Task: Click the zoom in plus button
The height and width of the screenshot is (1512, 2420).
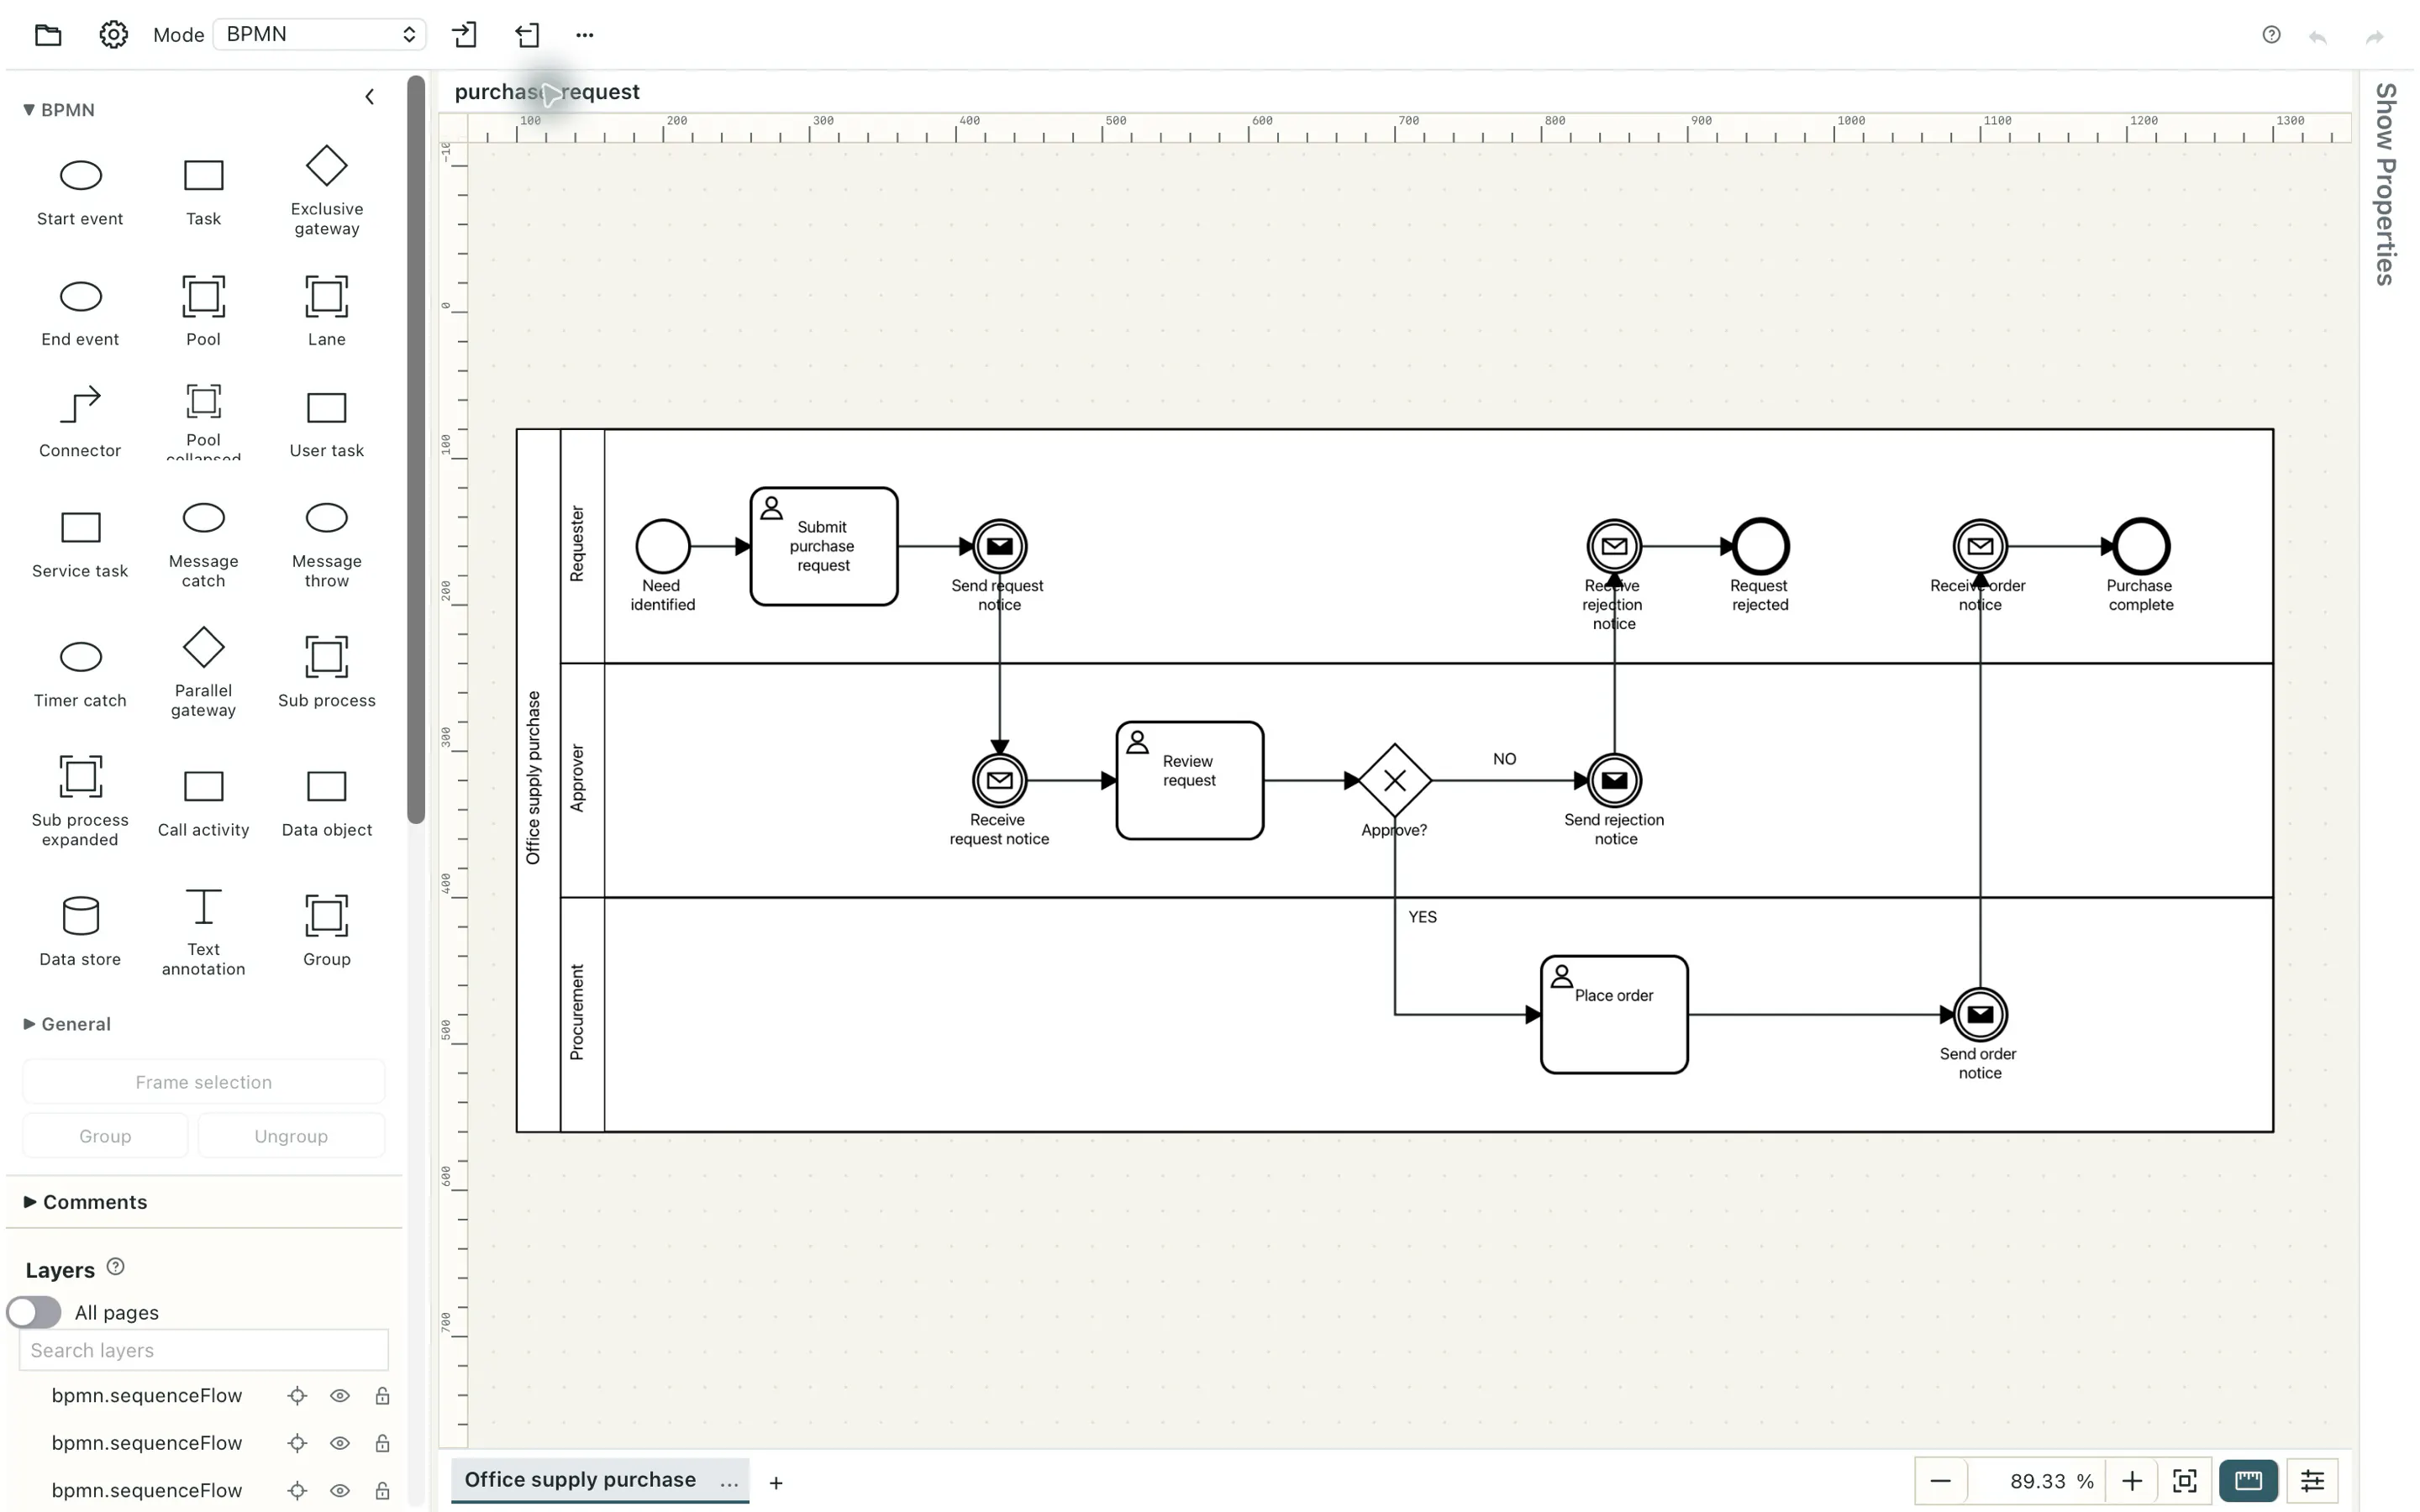Action: point(2131,1481)
